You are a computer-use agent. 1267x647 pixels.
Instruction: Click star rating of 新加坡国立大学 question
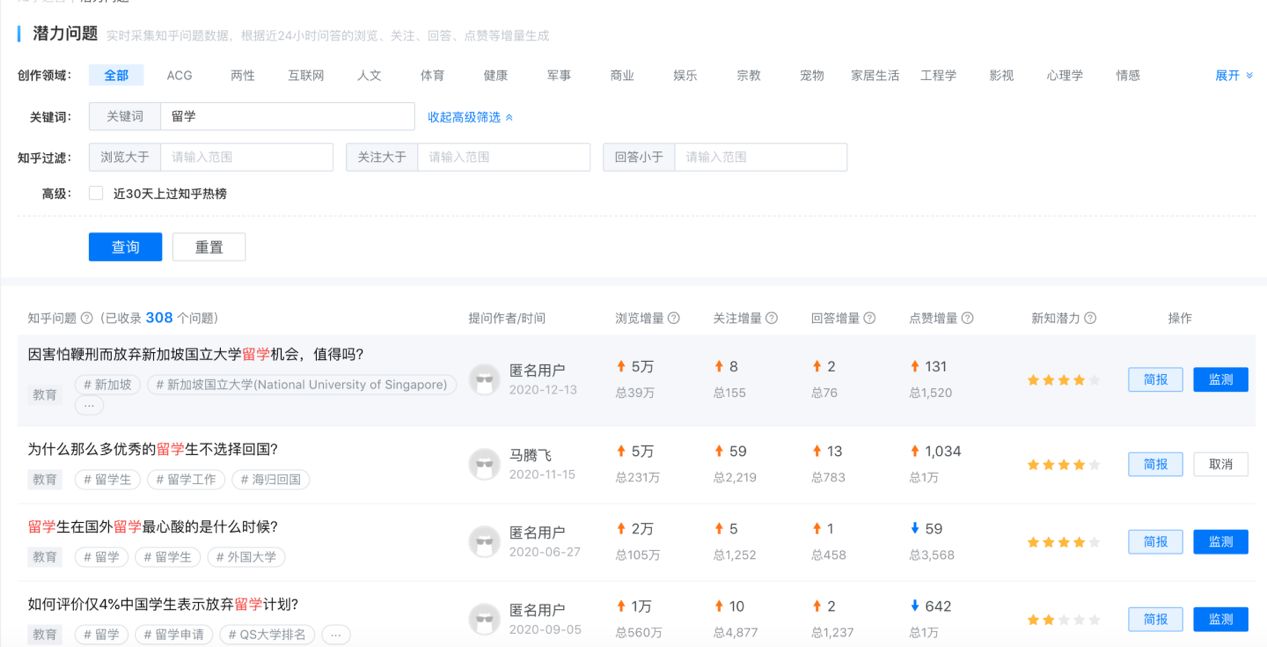click(x=1063, y=380)
